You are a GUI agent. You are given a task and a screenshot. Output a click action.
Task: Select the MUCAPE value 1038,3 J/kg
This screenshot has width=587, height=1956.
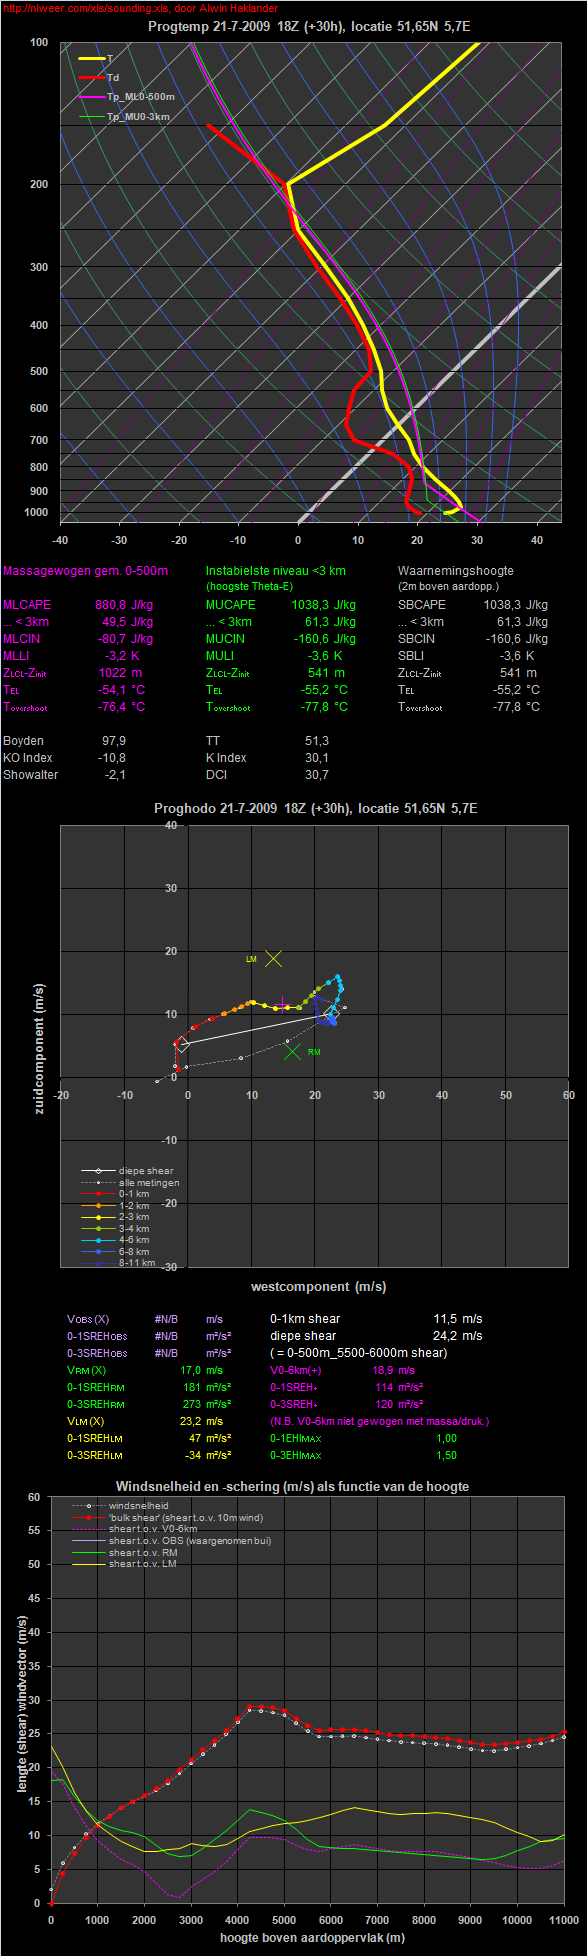pyautogui.click(x=327, y=605)
